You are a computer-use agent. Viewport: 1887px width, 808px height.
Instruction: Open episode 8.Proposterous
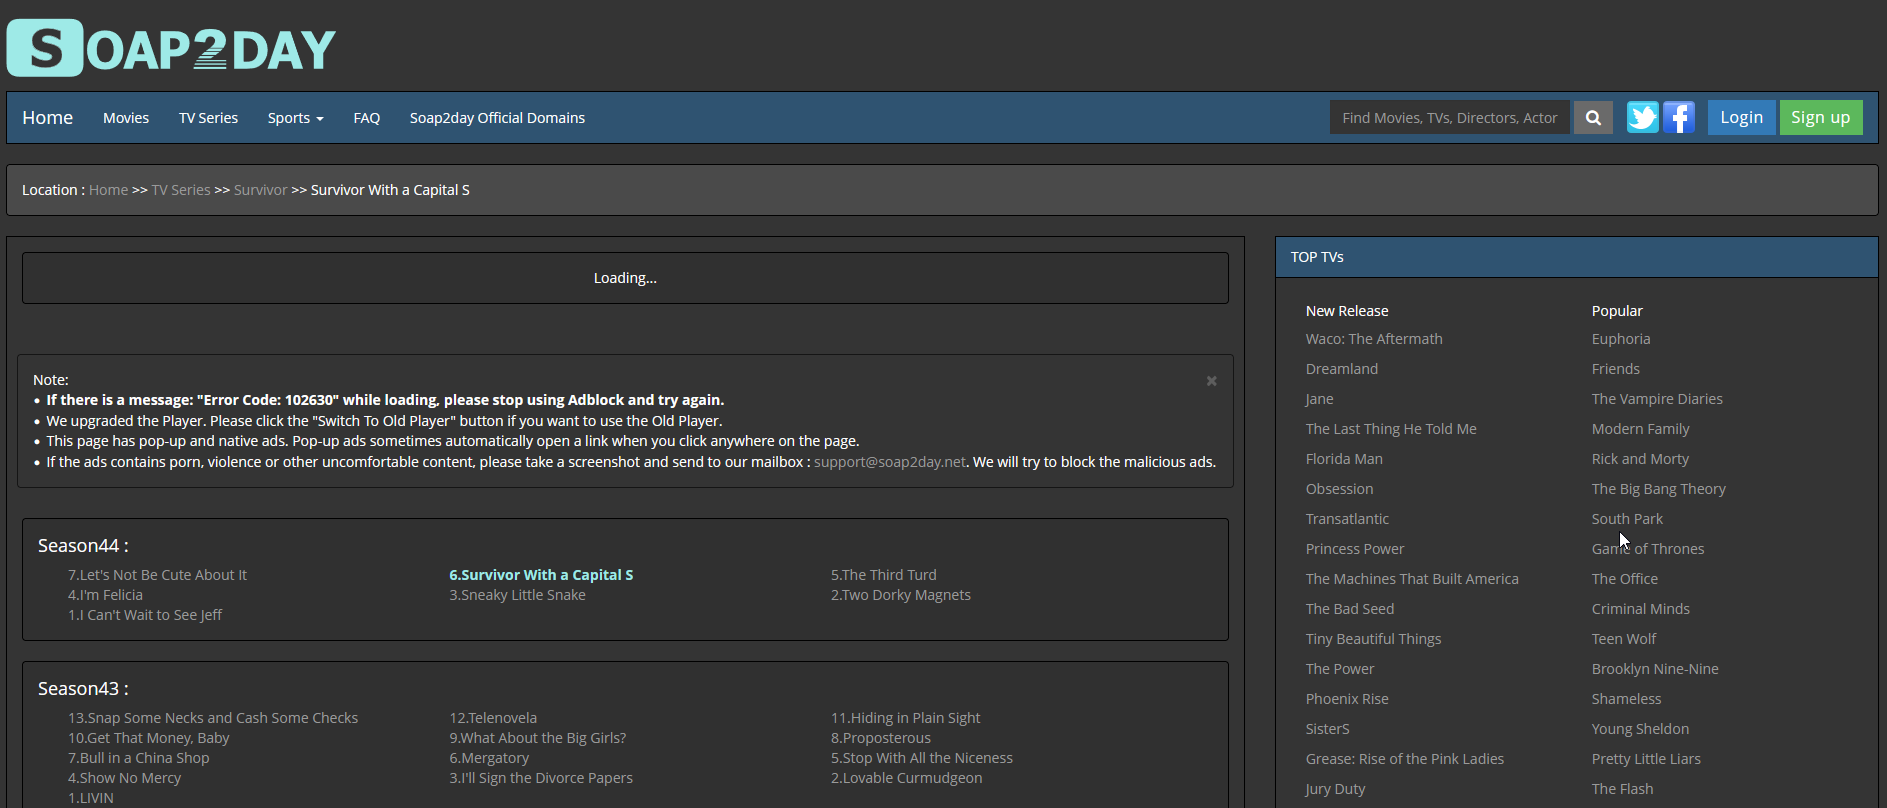point(881,738)
